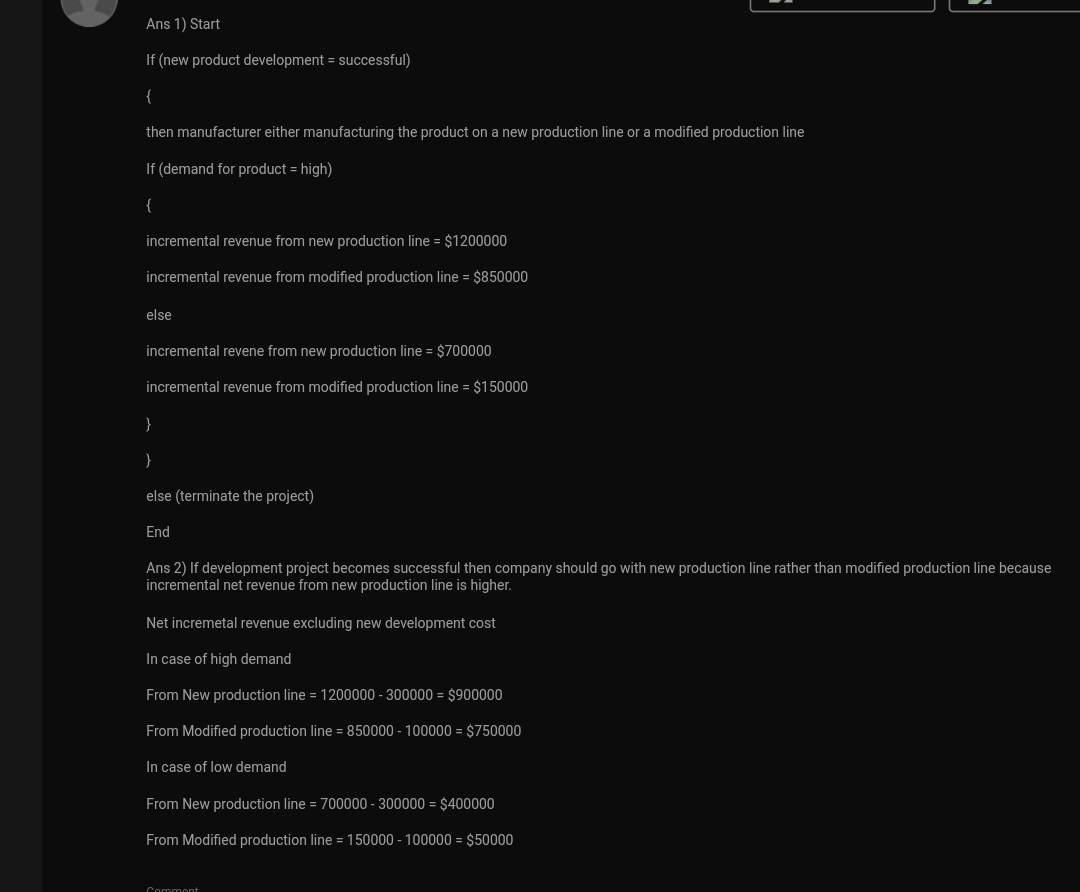
Task: Click the 'Ans 1) Start' line
Action: 183,24
